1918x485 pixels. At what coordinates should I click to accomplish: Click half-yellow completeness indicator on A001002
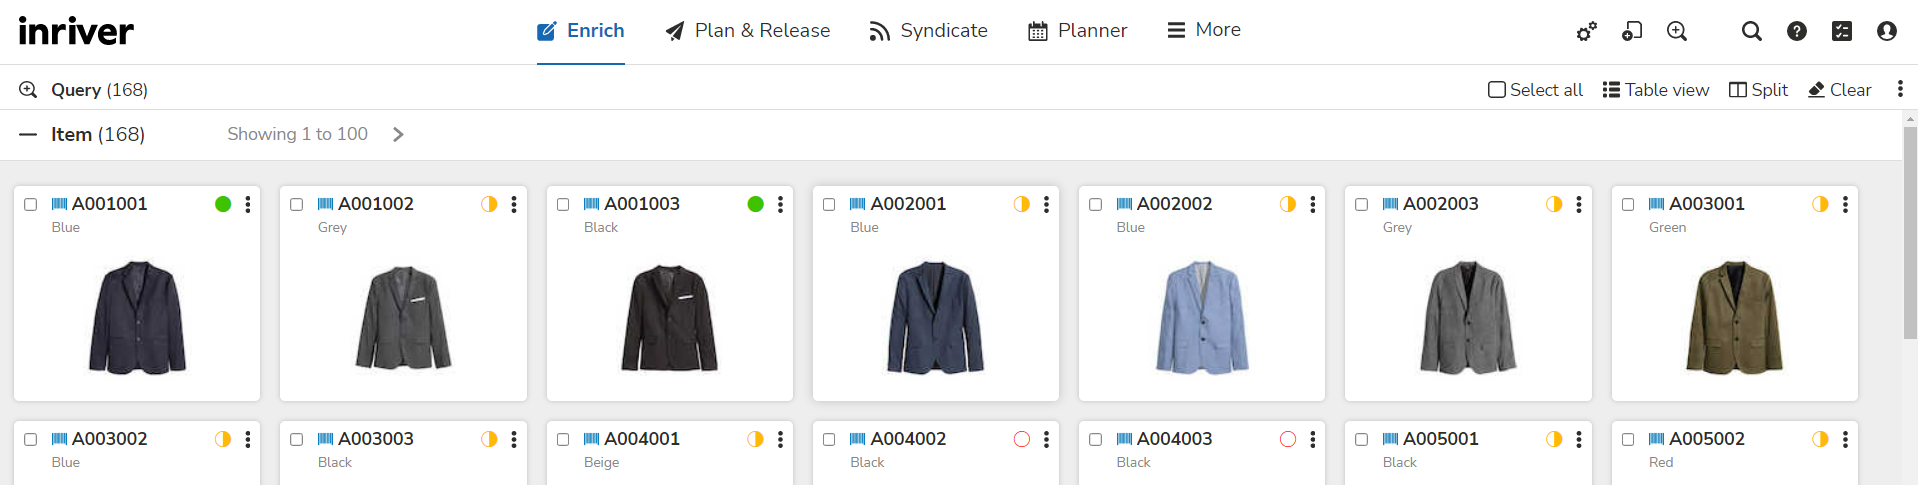(489, 204)
